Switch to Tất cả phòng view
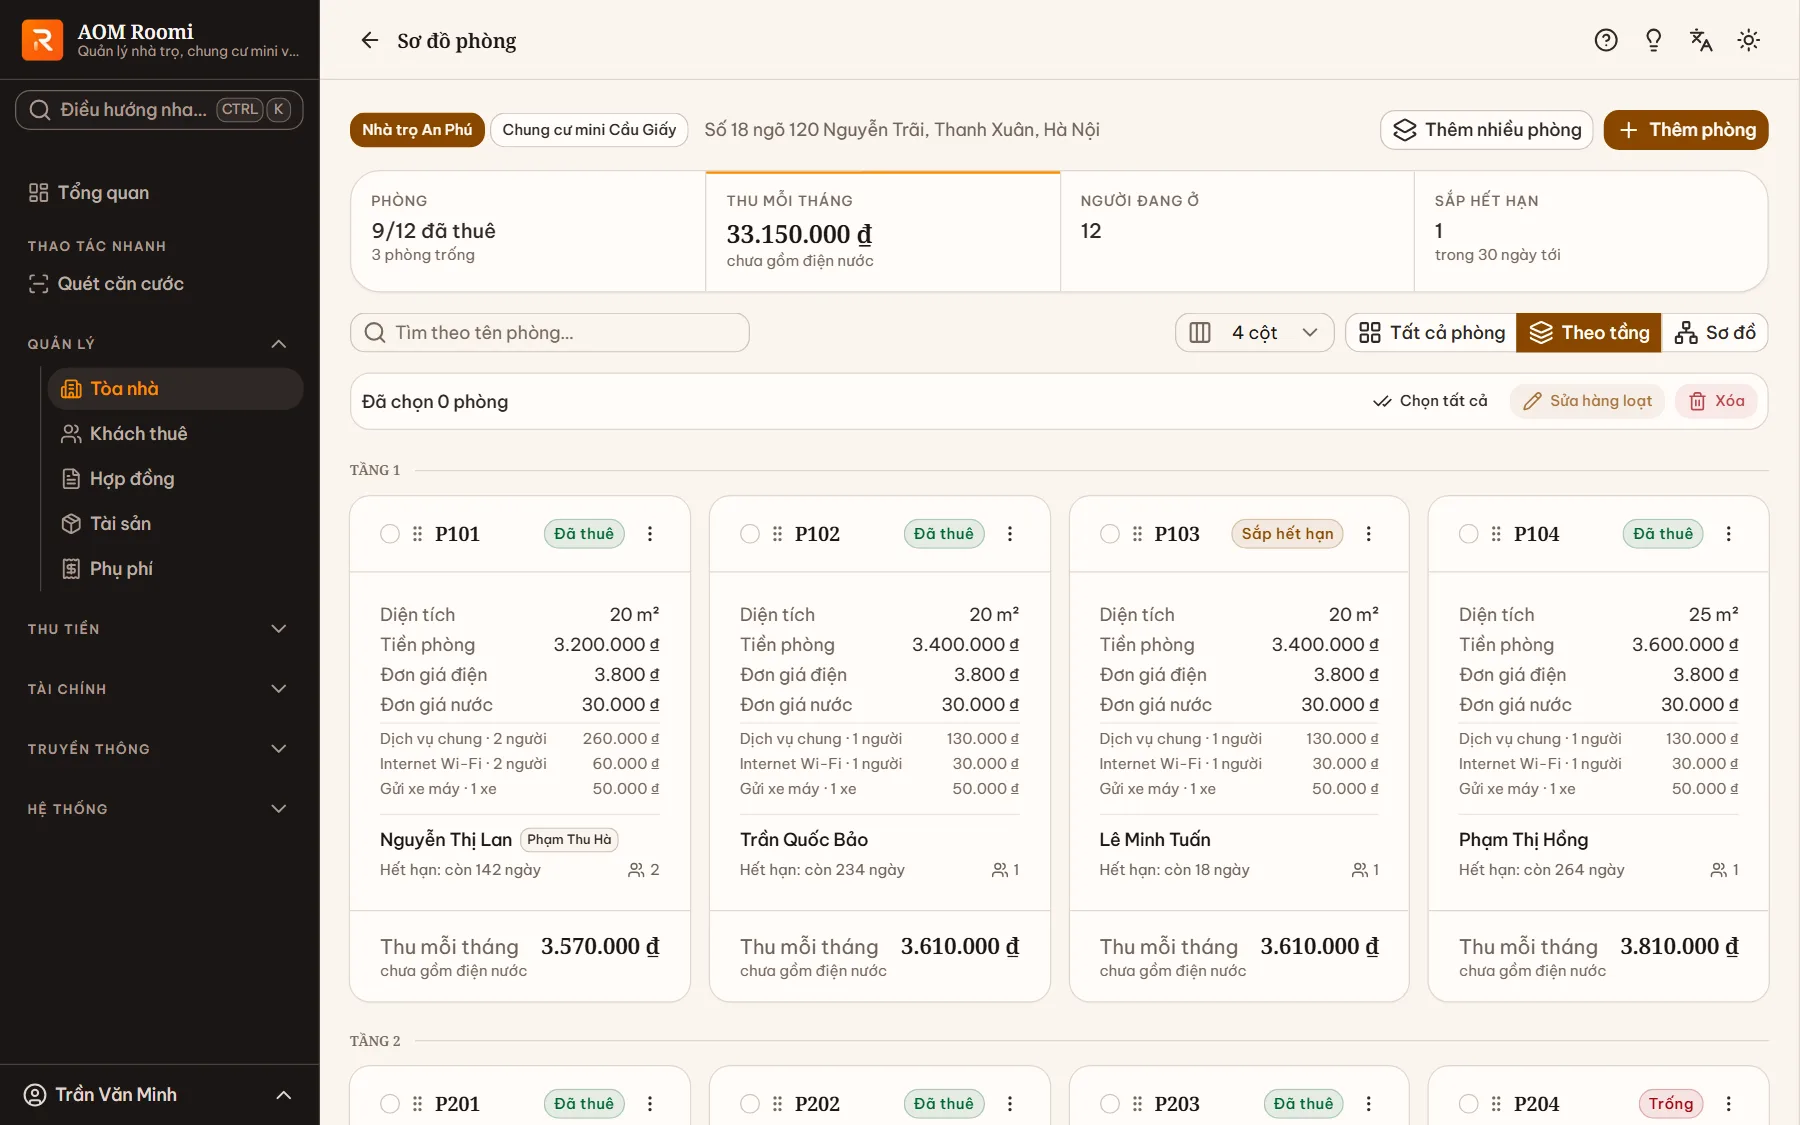 point(1431,333)
